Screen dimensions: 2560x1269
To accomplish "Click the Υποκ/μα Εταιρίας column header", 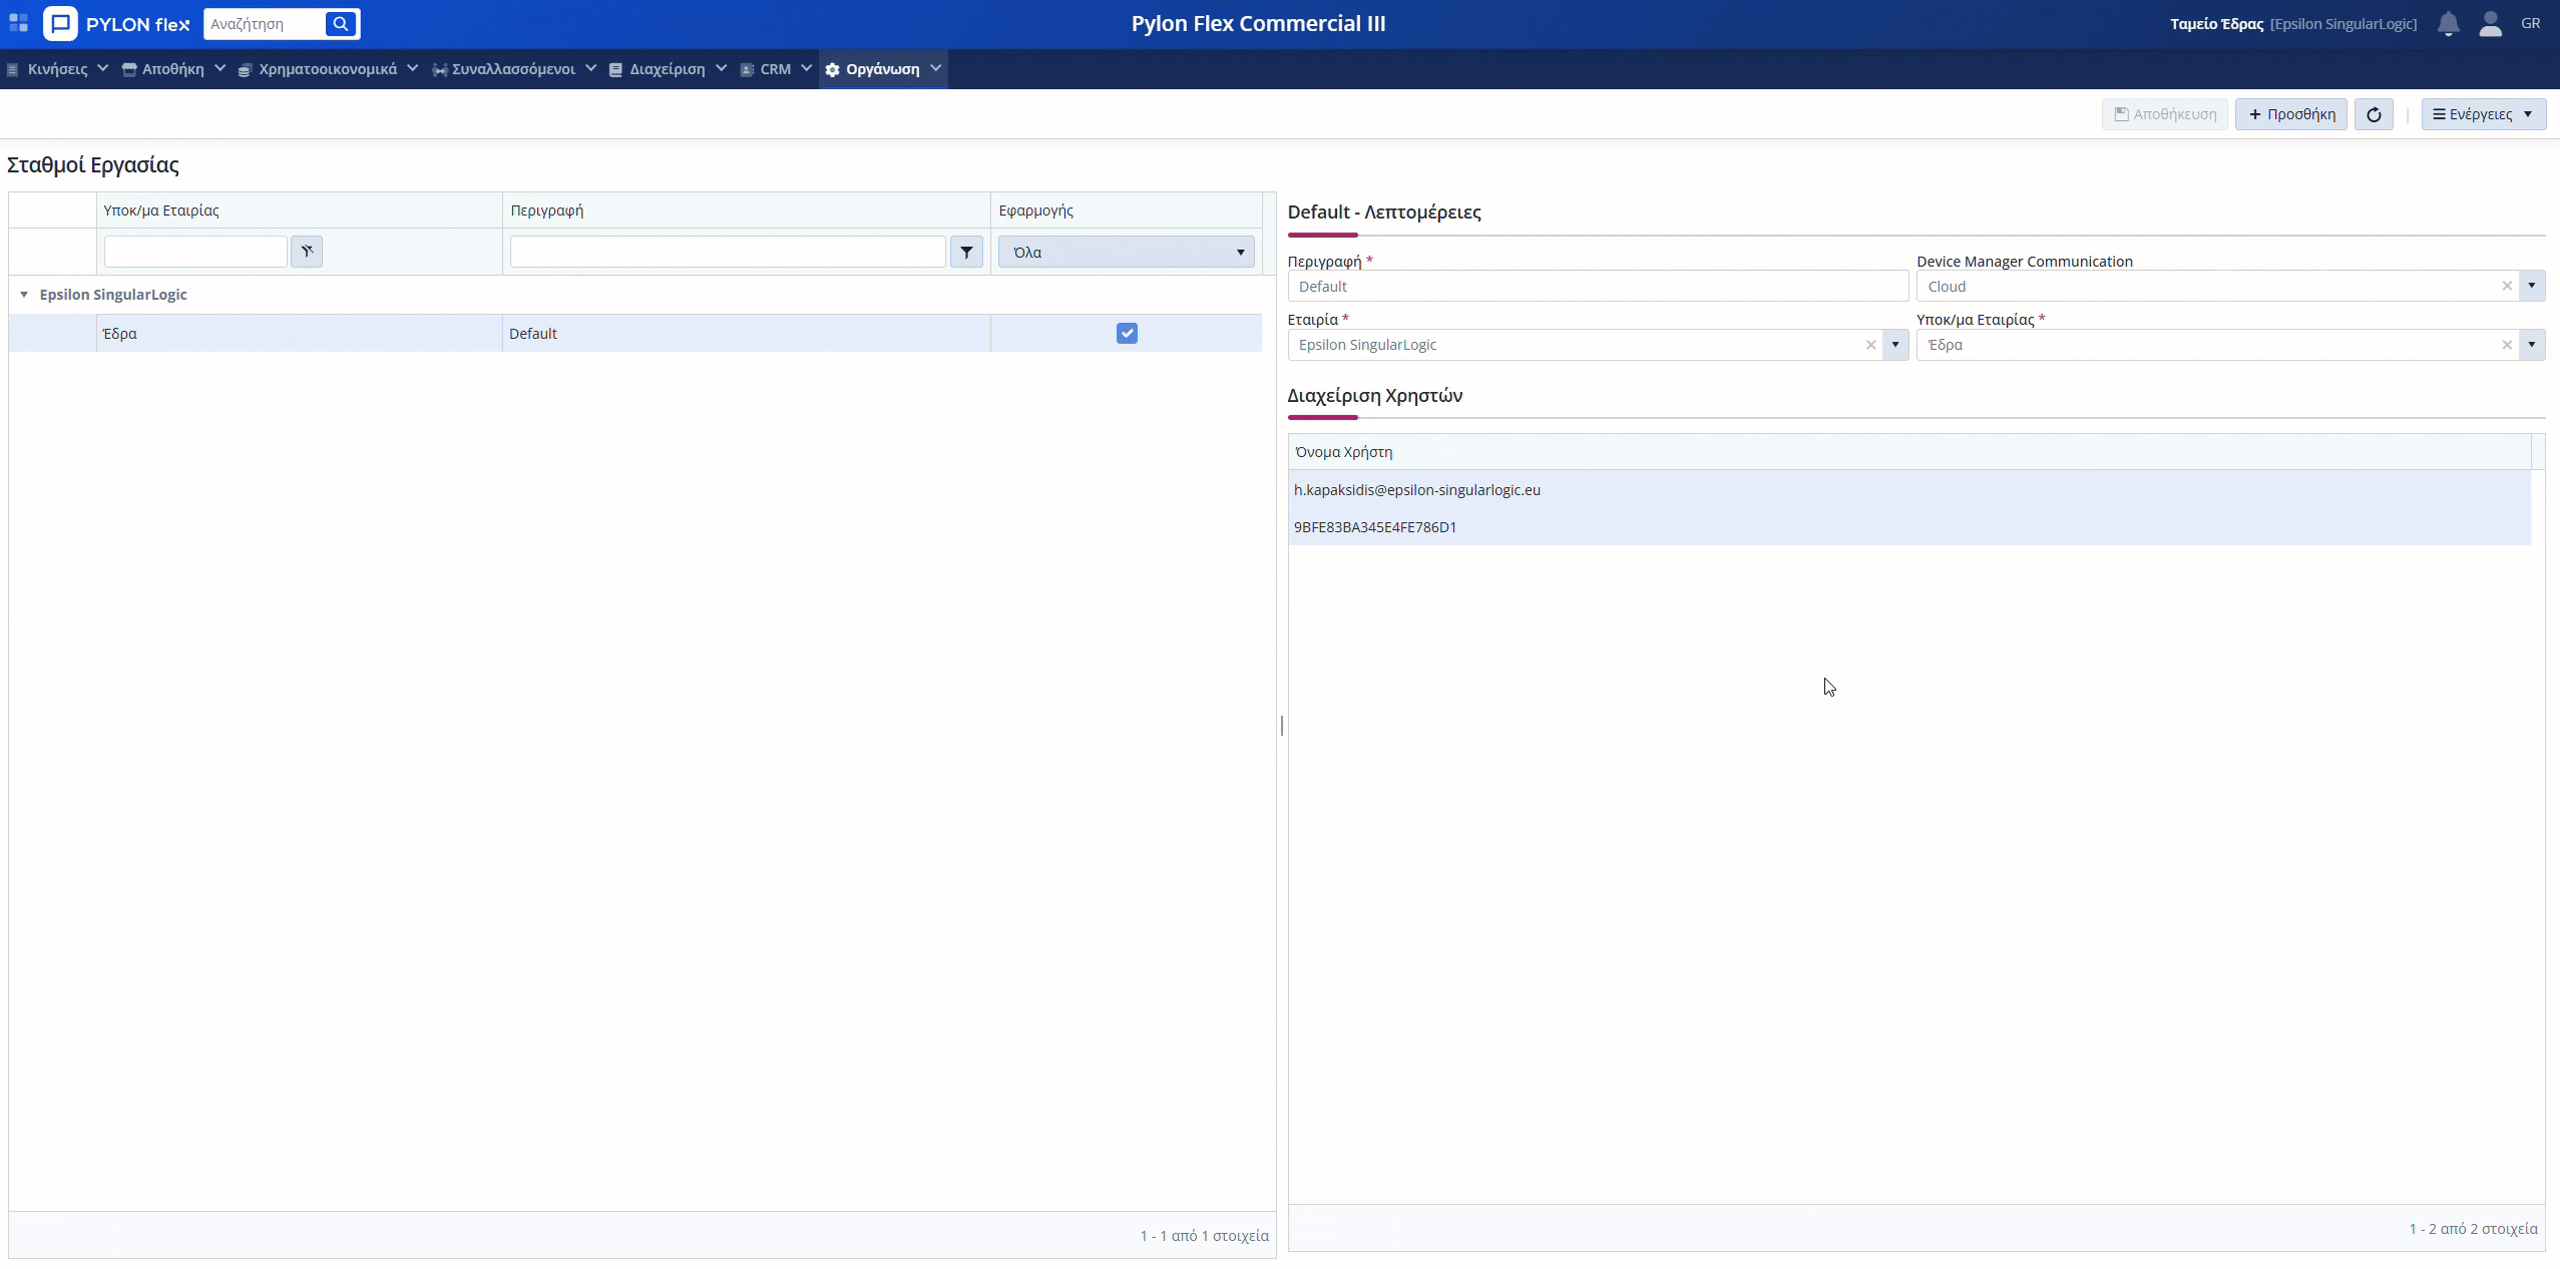I will 299,210.
